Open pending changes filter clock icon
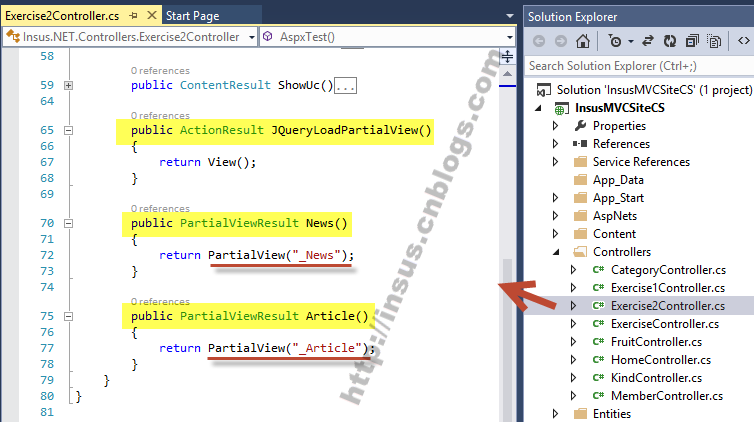 click(615, 41)
